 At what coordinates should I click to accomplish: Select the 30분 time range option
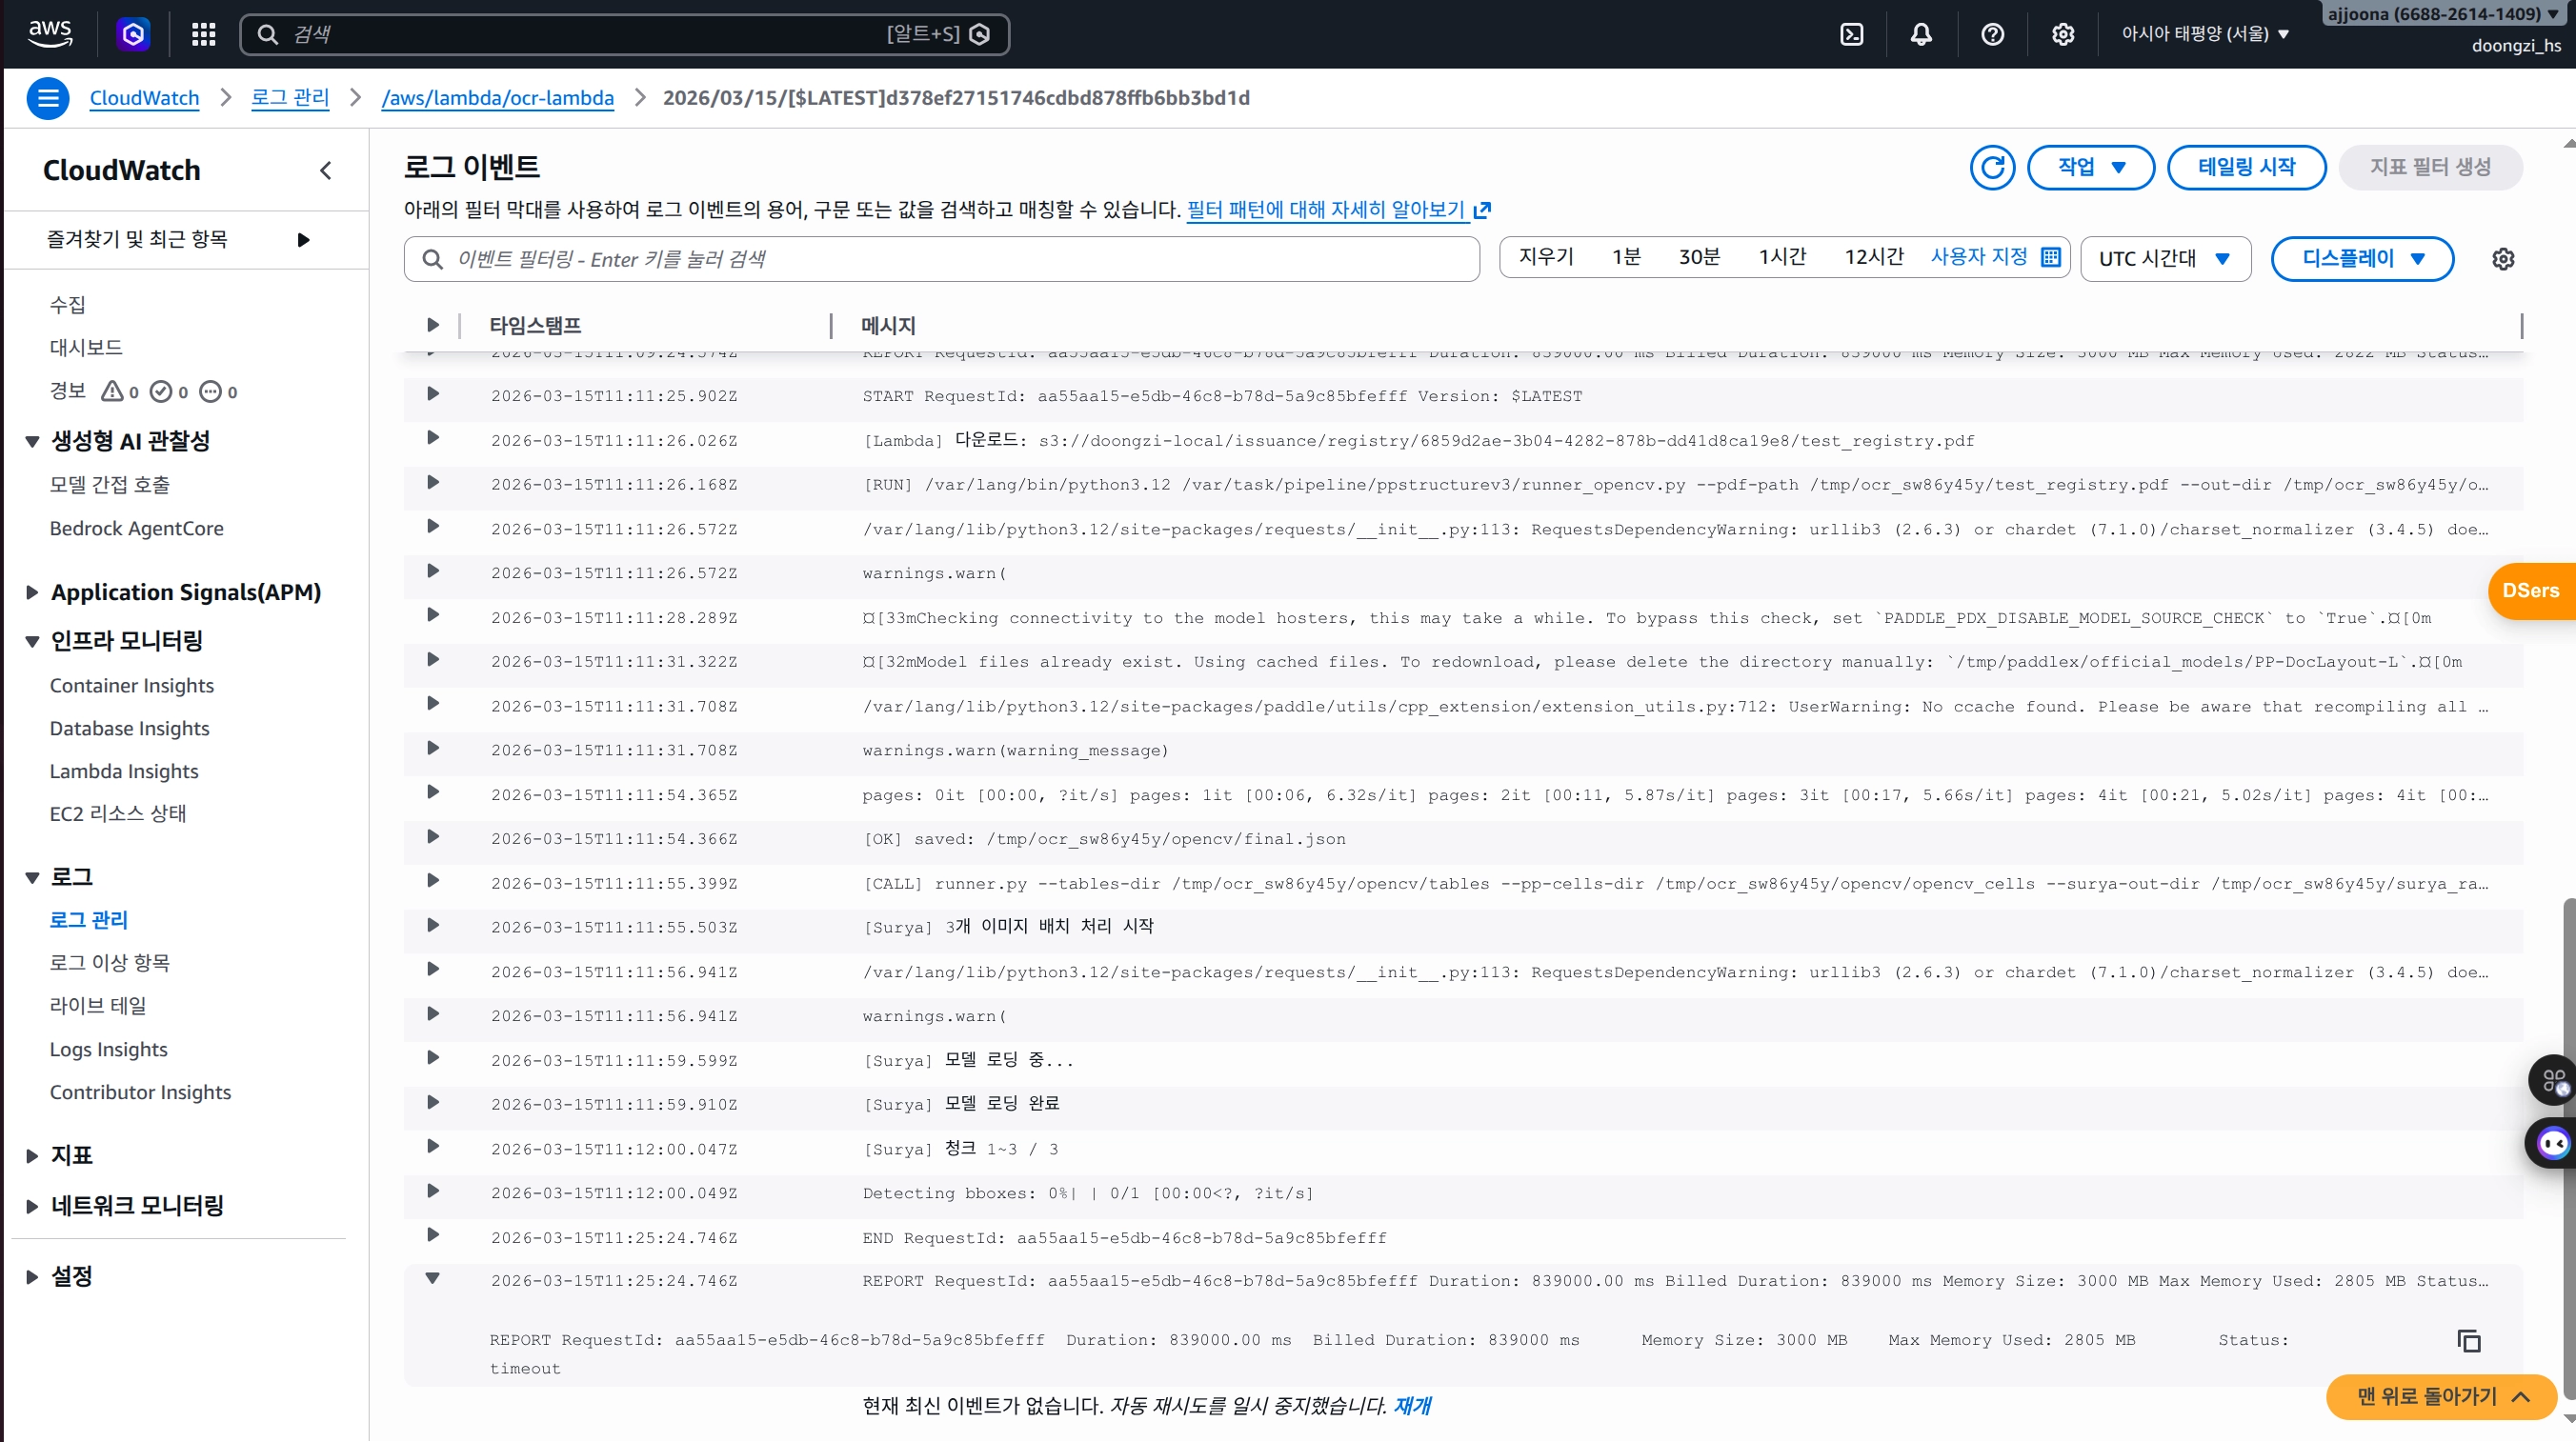[1698, 257]
